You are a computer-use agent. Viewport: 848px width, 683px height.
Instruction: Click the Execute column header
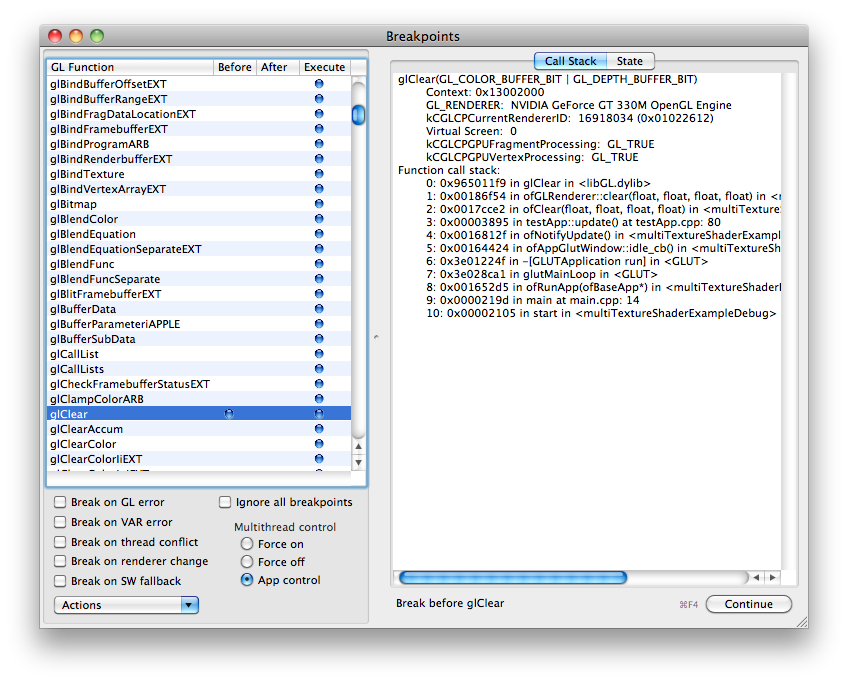pyautogui.click(x=324, y=67)
